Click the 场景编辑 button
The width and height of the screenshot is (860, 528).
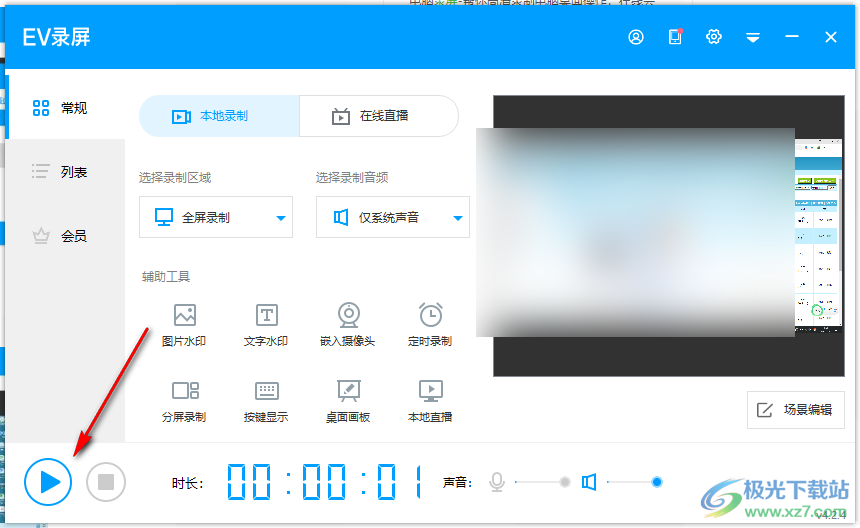pyautogui.click(x=795, y=410)
